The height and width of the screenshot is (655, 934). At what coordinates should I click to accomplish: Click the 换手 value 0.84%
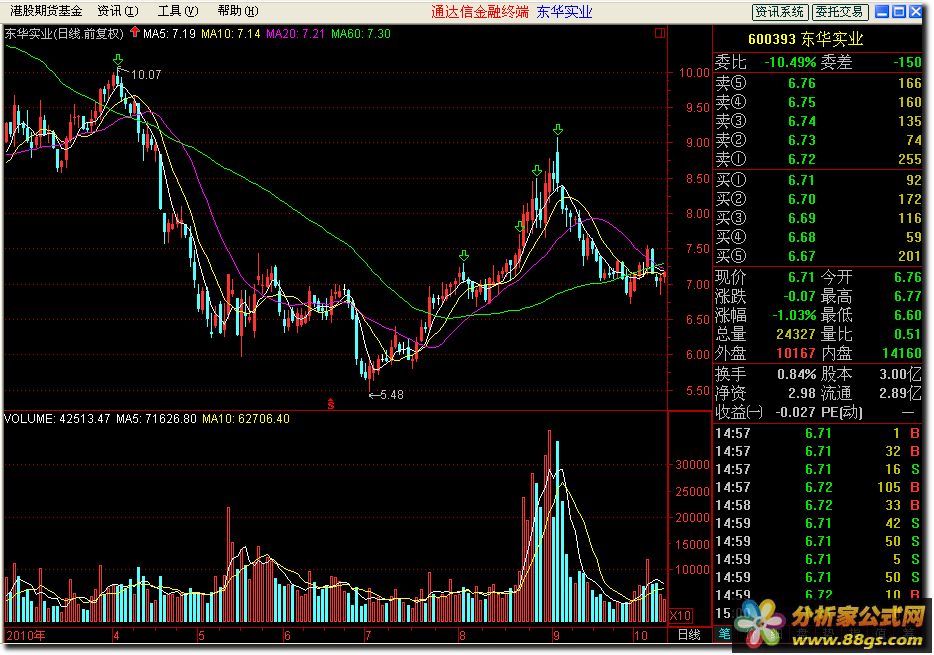click(796, 375)
